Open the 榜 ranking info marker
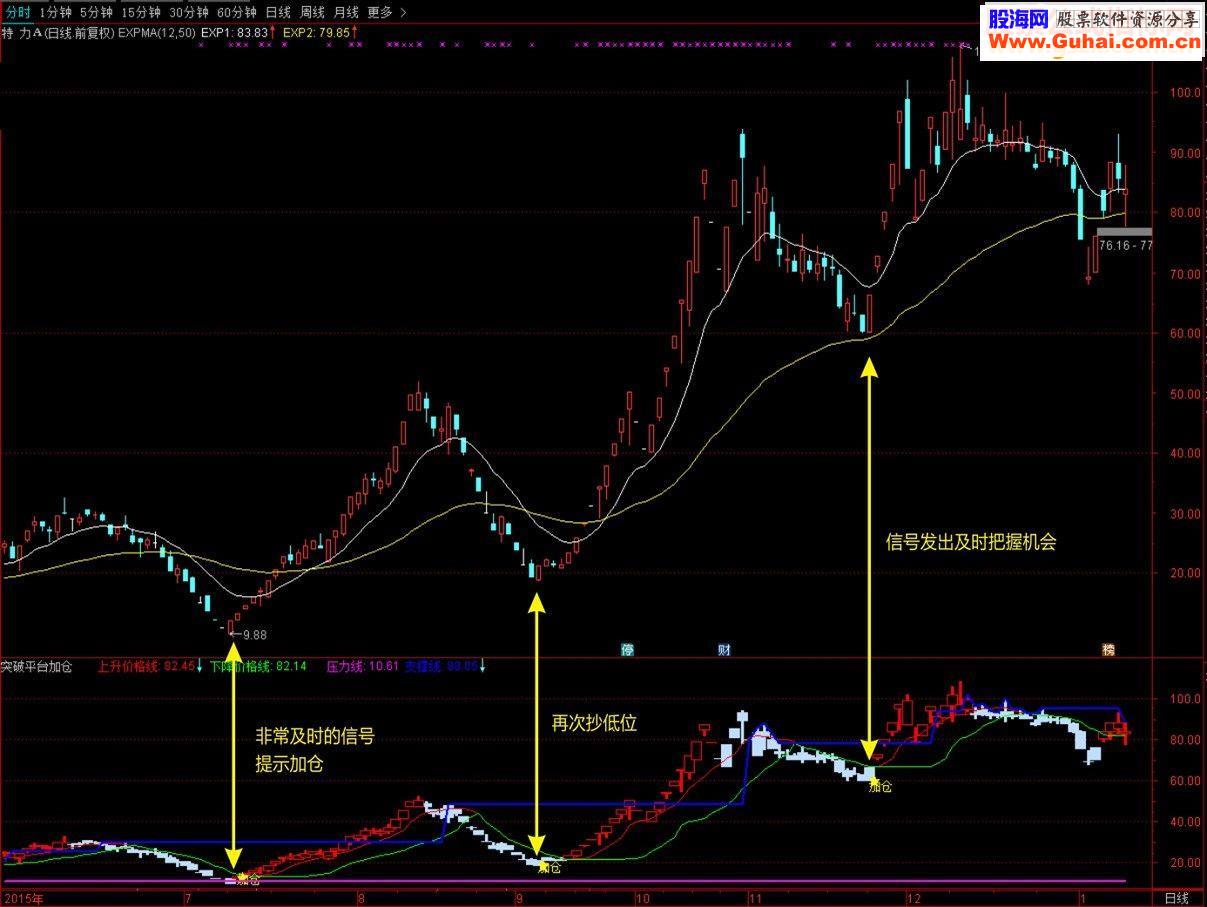 click(x=1107, y=649)
